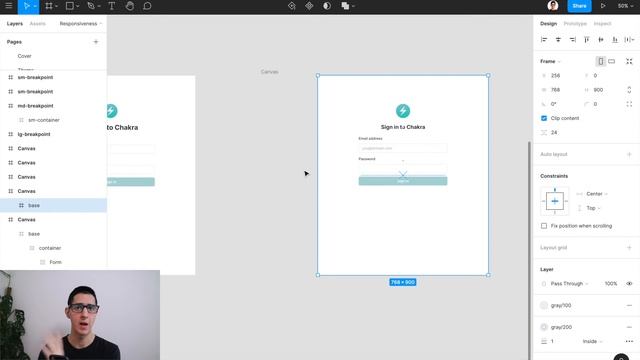The image size is (640, 360).
Task: Click Align left icon
Action: tap(544, 40)
